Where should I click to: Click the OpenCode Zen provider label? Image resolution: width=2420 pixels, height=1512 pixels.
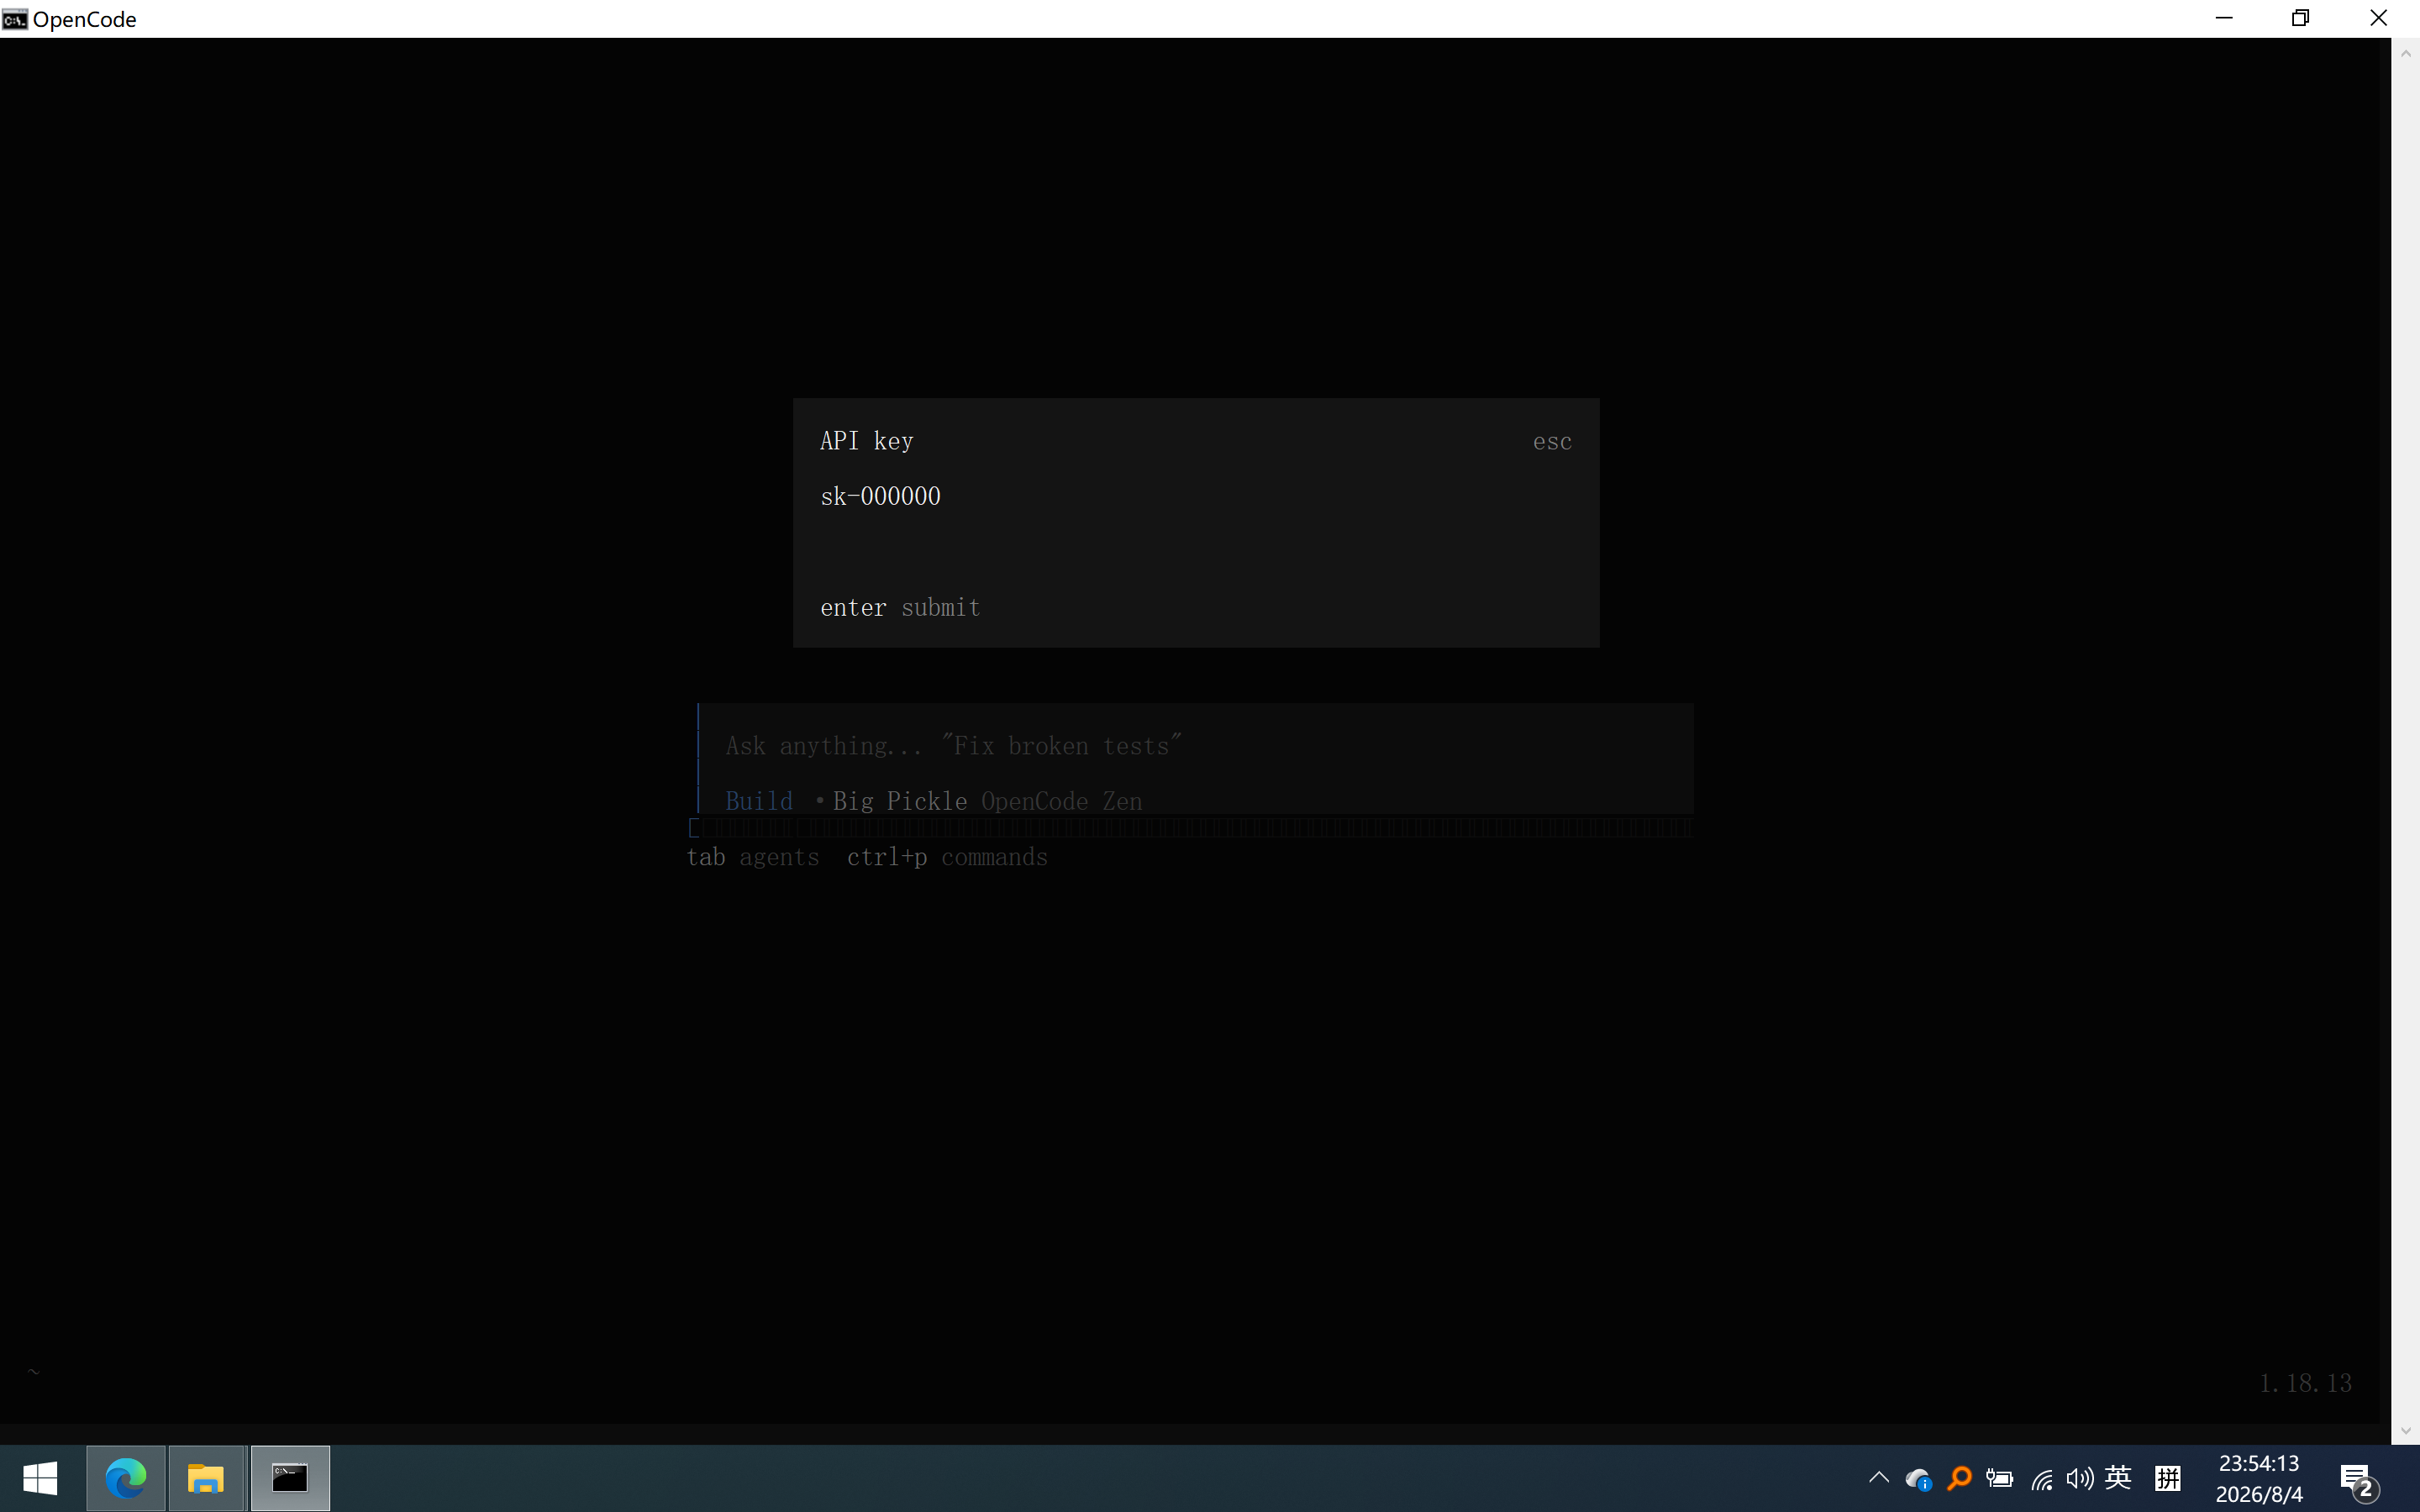click(x=1061, y=801)
